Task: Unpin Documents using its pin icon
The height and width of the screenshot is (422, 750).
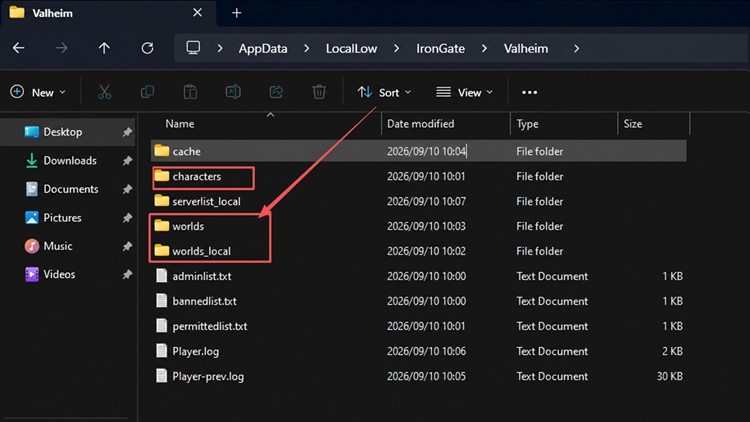Action: pyautogui.click(x=127, y=189)
